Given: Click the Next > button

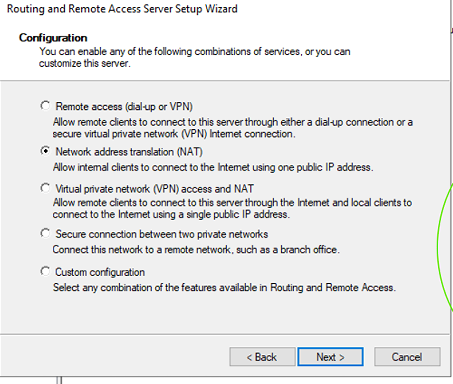Looking at the screenshot, I should (x=330, y=357).
